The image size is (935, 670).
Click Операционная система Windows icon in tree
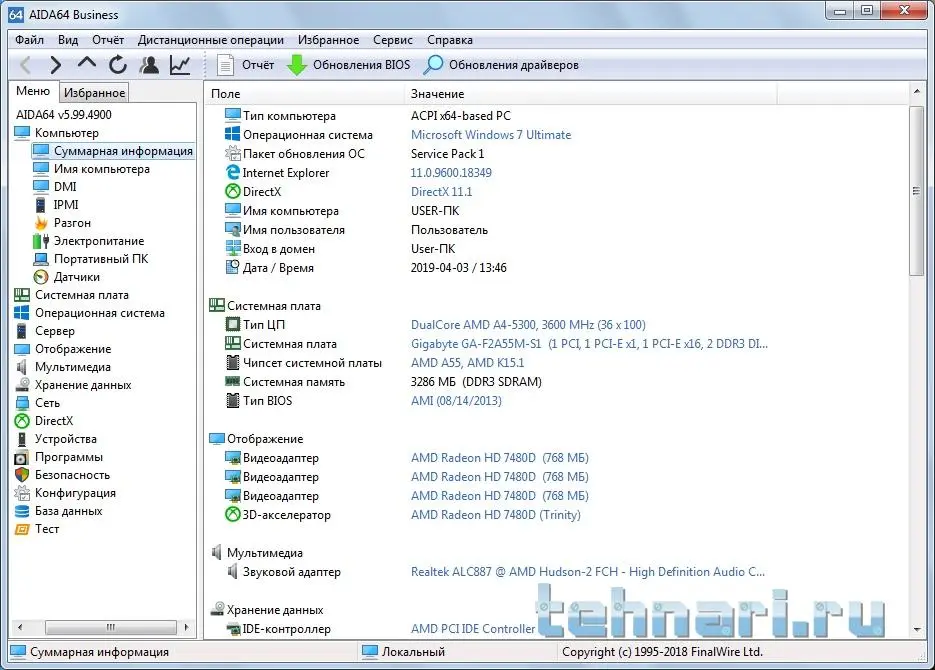tap(22, 313)
